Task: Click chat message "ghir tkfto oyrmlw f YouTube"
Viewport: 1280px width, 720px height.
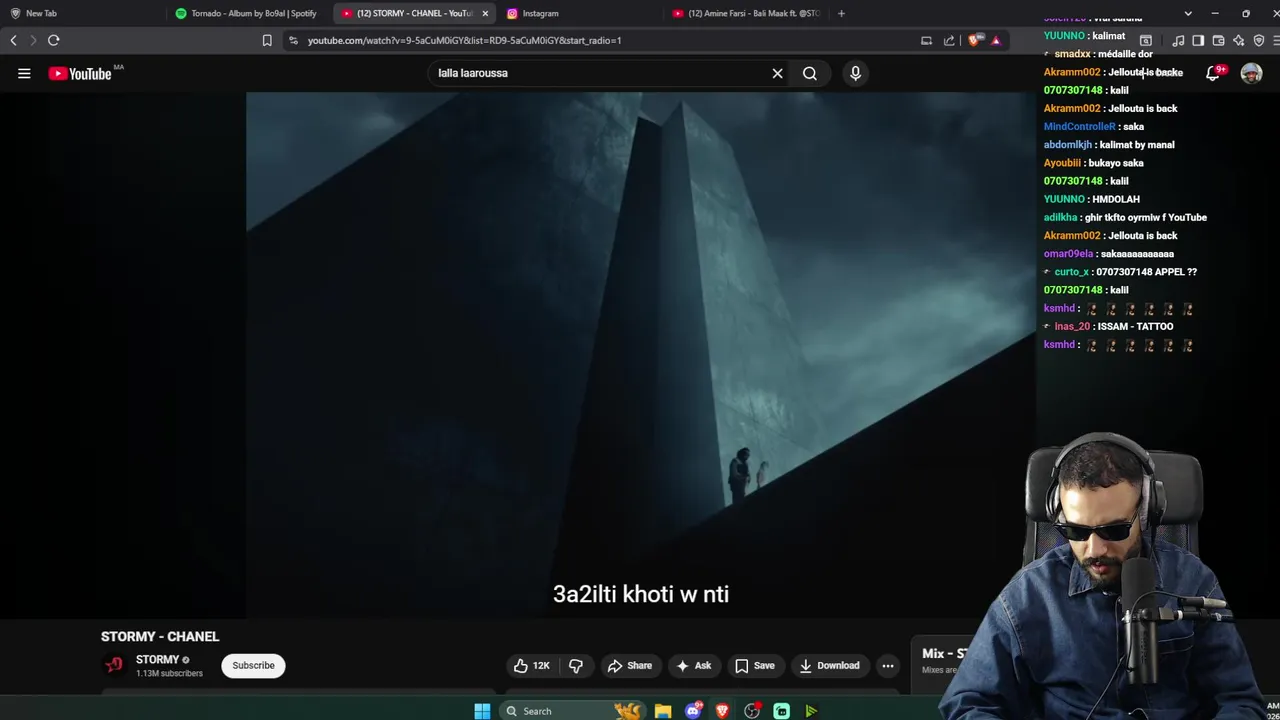Action: click(1146, 217)
